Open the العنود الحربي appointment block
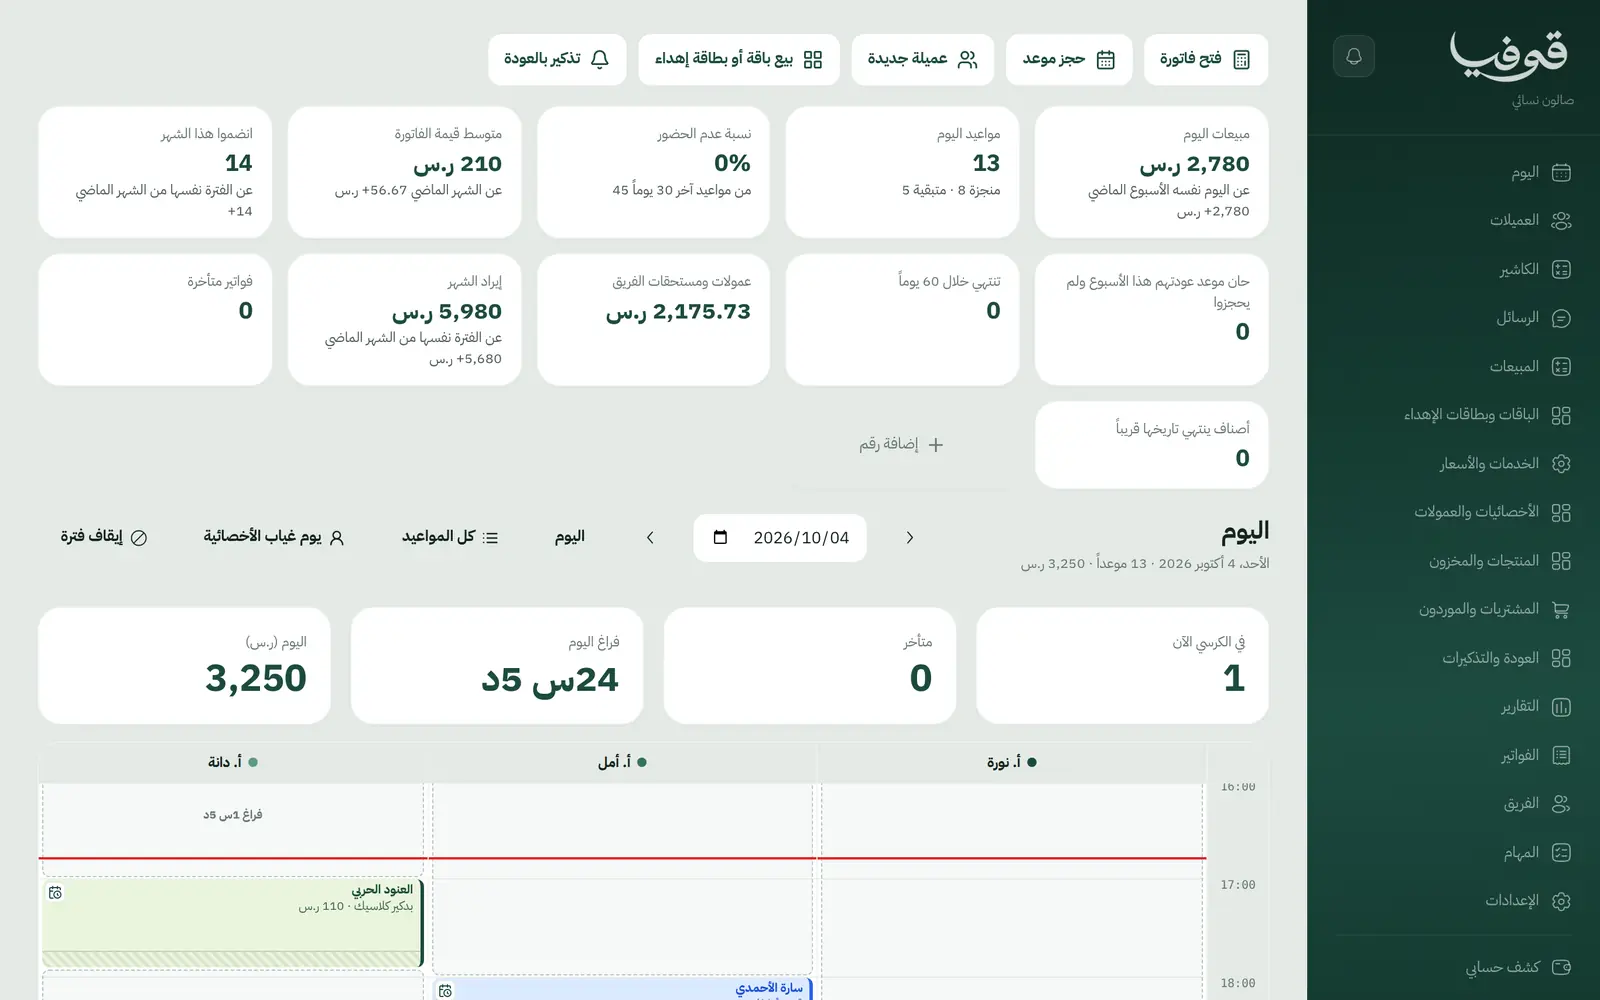Image resolution: width=1600 pixels, height=1000 pixels. pos(232,923)
